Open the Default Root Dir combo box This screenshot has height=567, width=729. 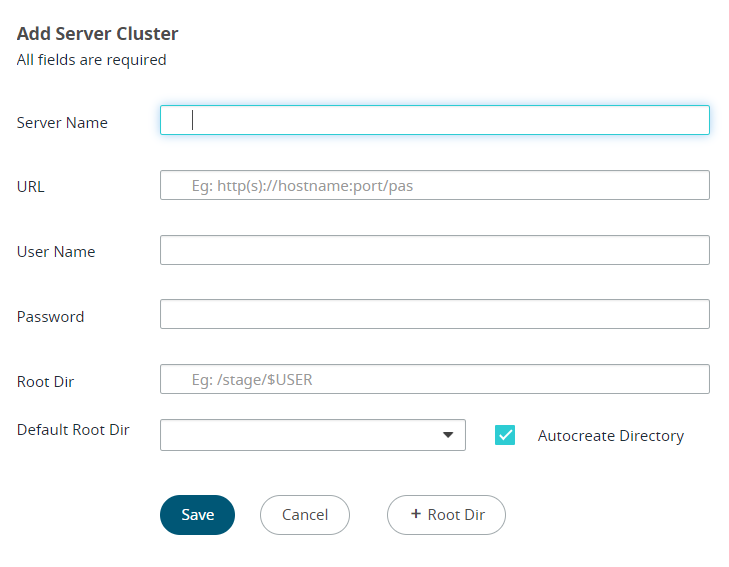pyautogui.click(x=300, y=435)
